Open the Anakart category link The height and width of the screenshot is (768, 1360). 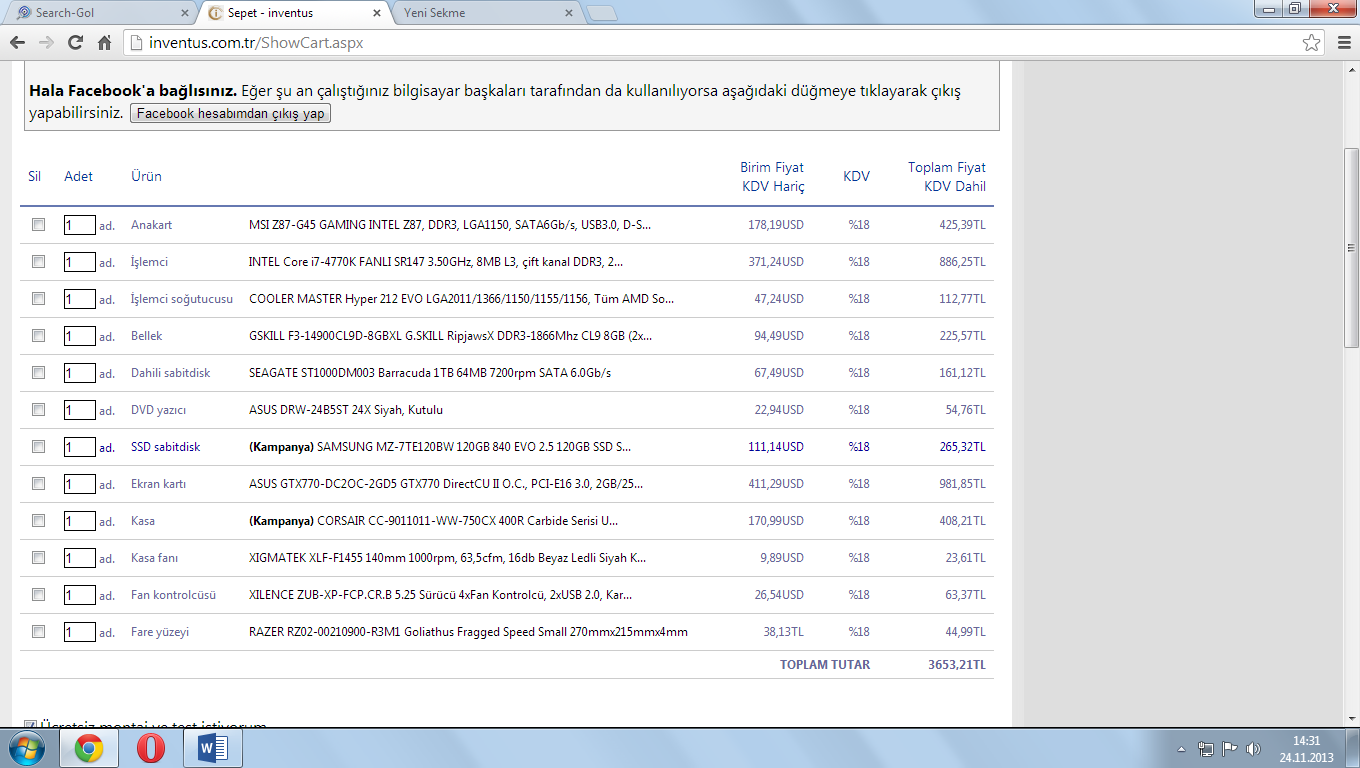(x=151, y=225)
